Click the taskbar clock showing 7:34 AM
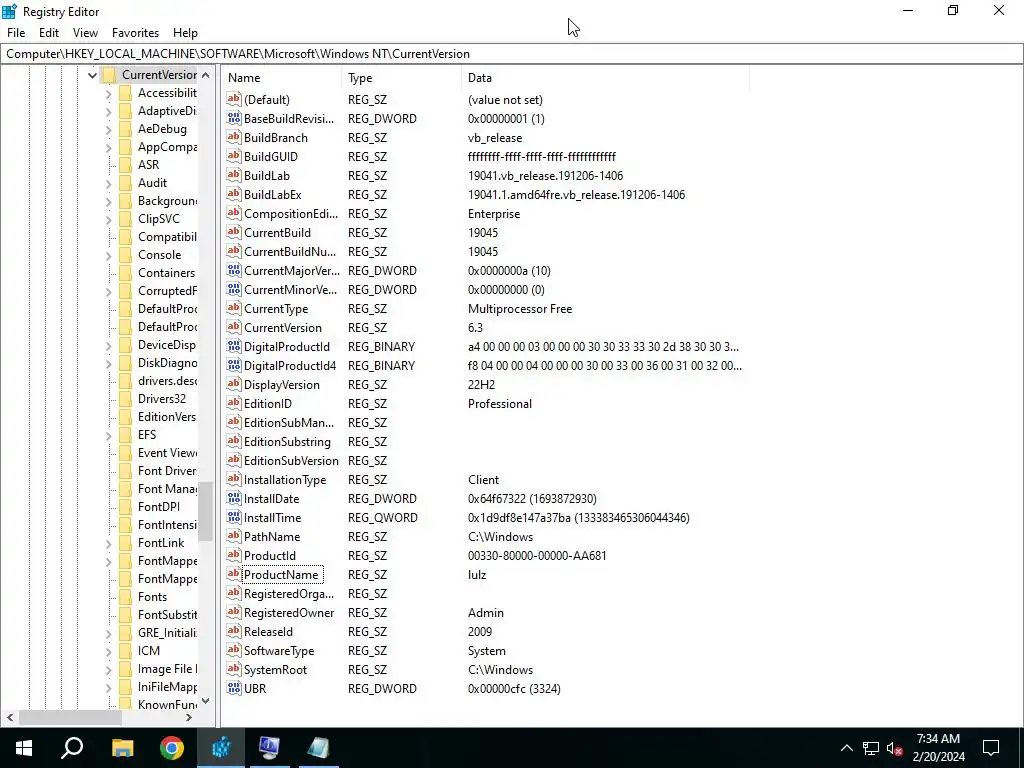The width and height of the screenshot is (1024, 768). [938, 748]
